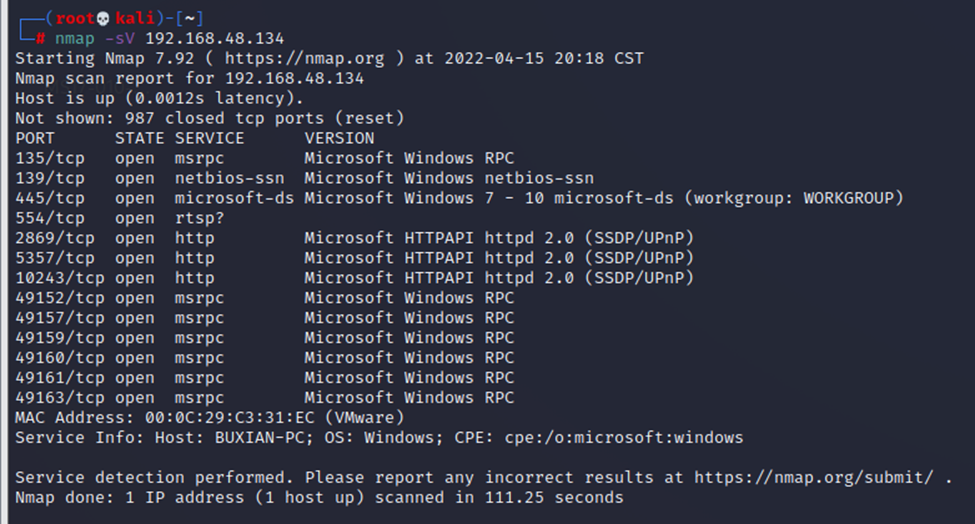Click the microsoft-ds service on port 445
Screen dimensions: 975x524
(234, 198)
